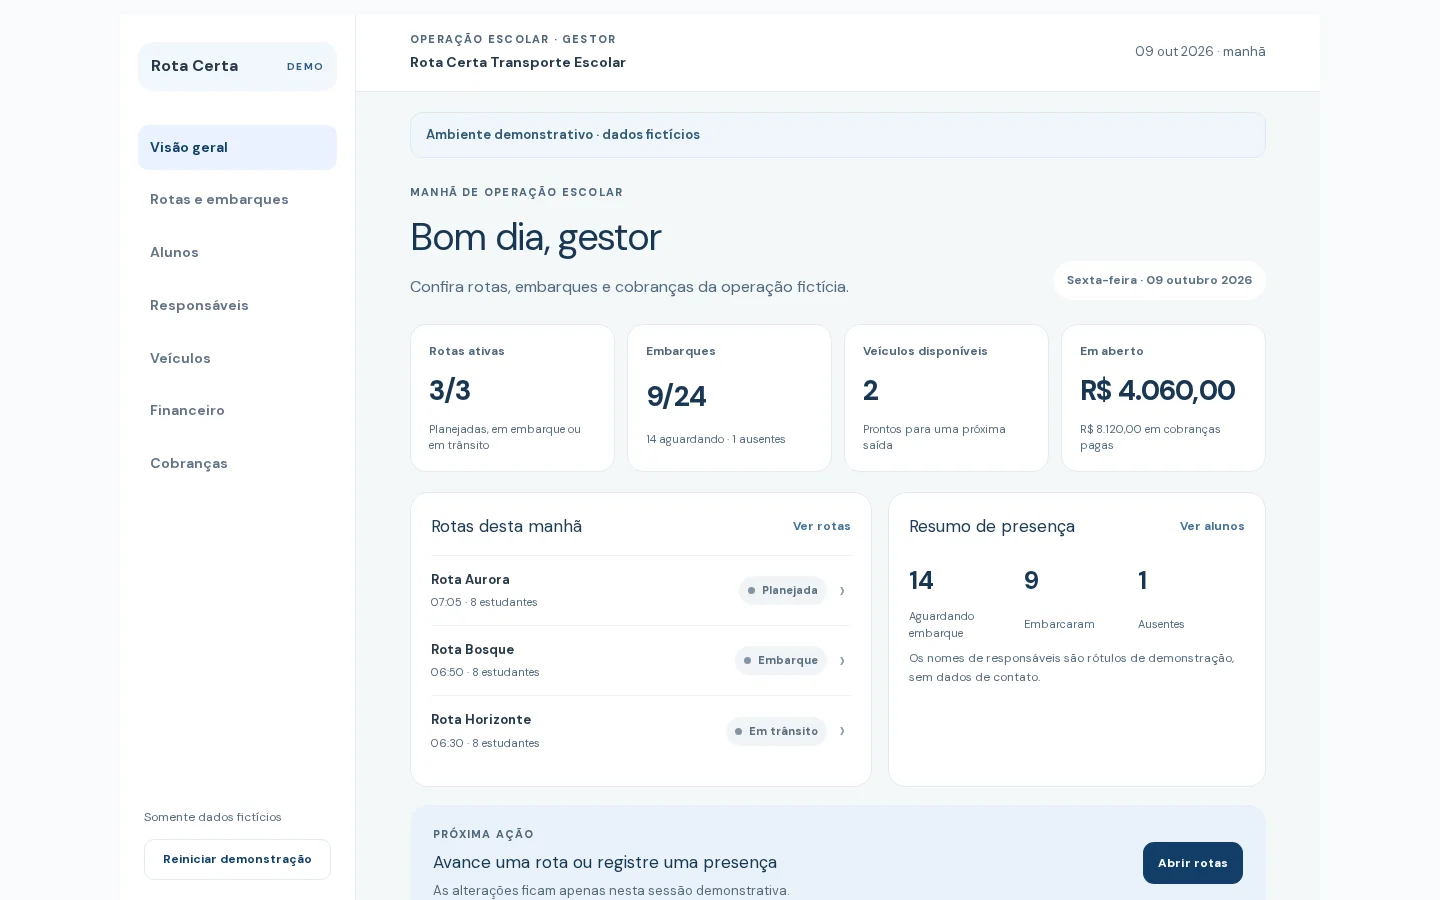
Task: Click the Rota Certa DEMO logo
Action: 237,66
